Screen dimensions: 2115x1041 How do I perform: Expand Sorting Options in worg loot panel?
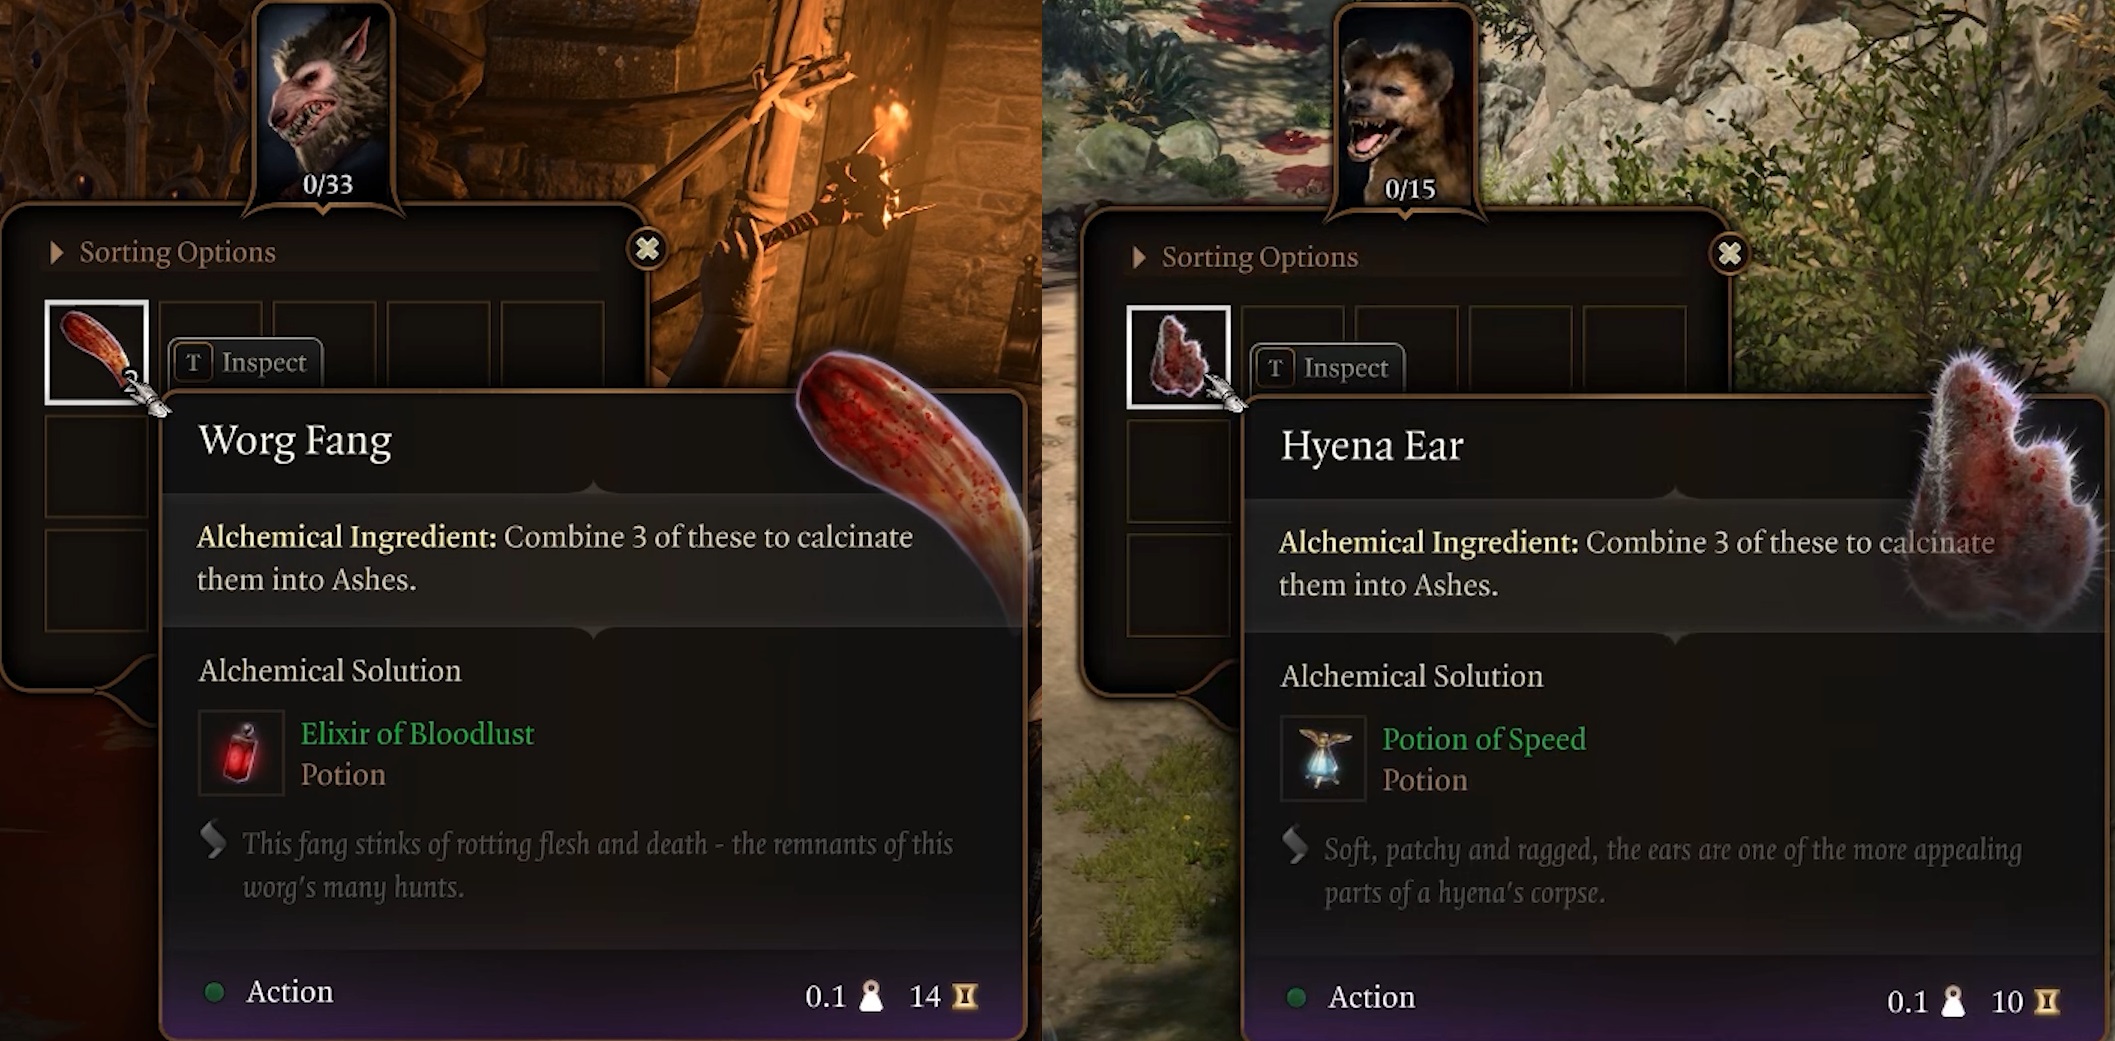[163, 252]
